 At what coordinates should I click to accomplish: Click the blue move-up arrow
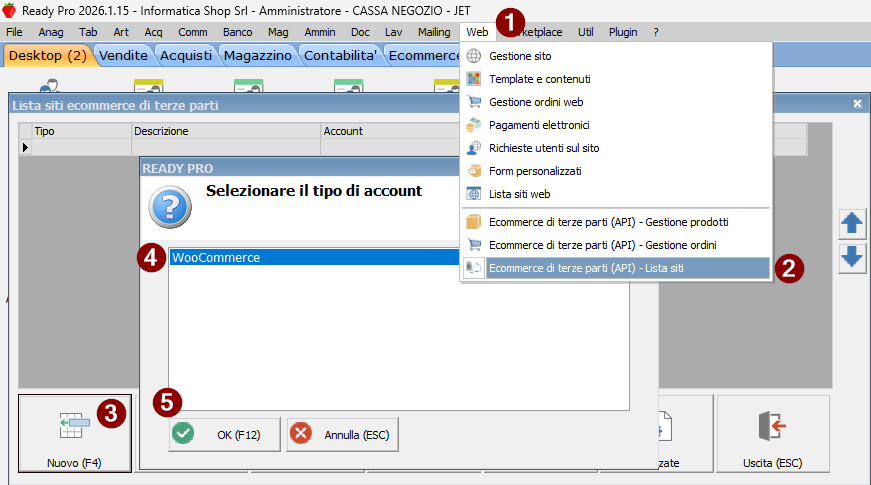852,222
